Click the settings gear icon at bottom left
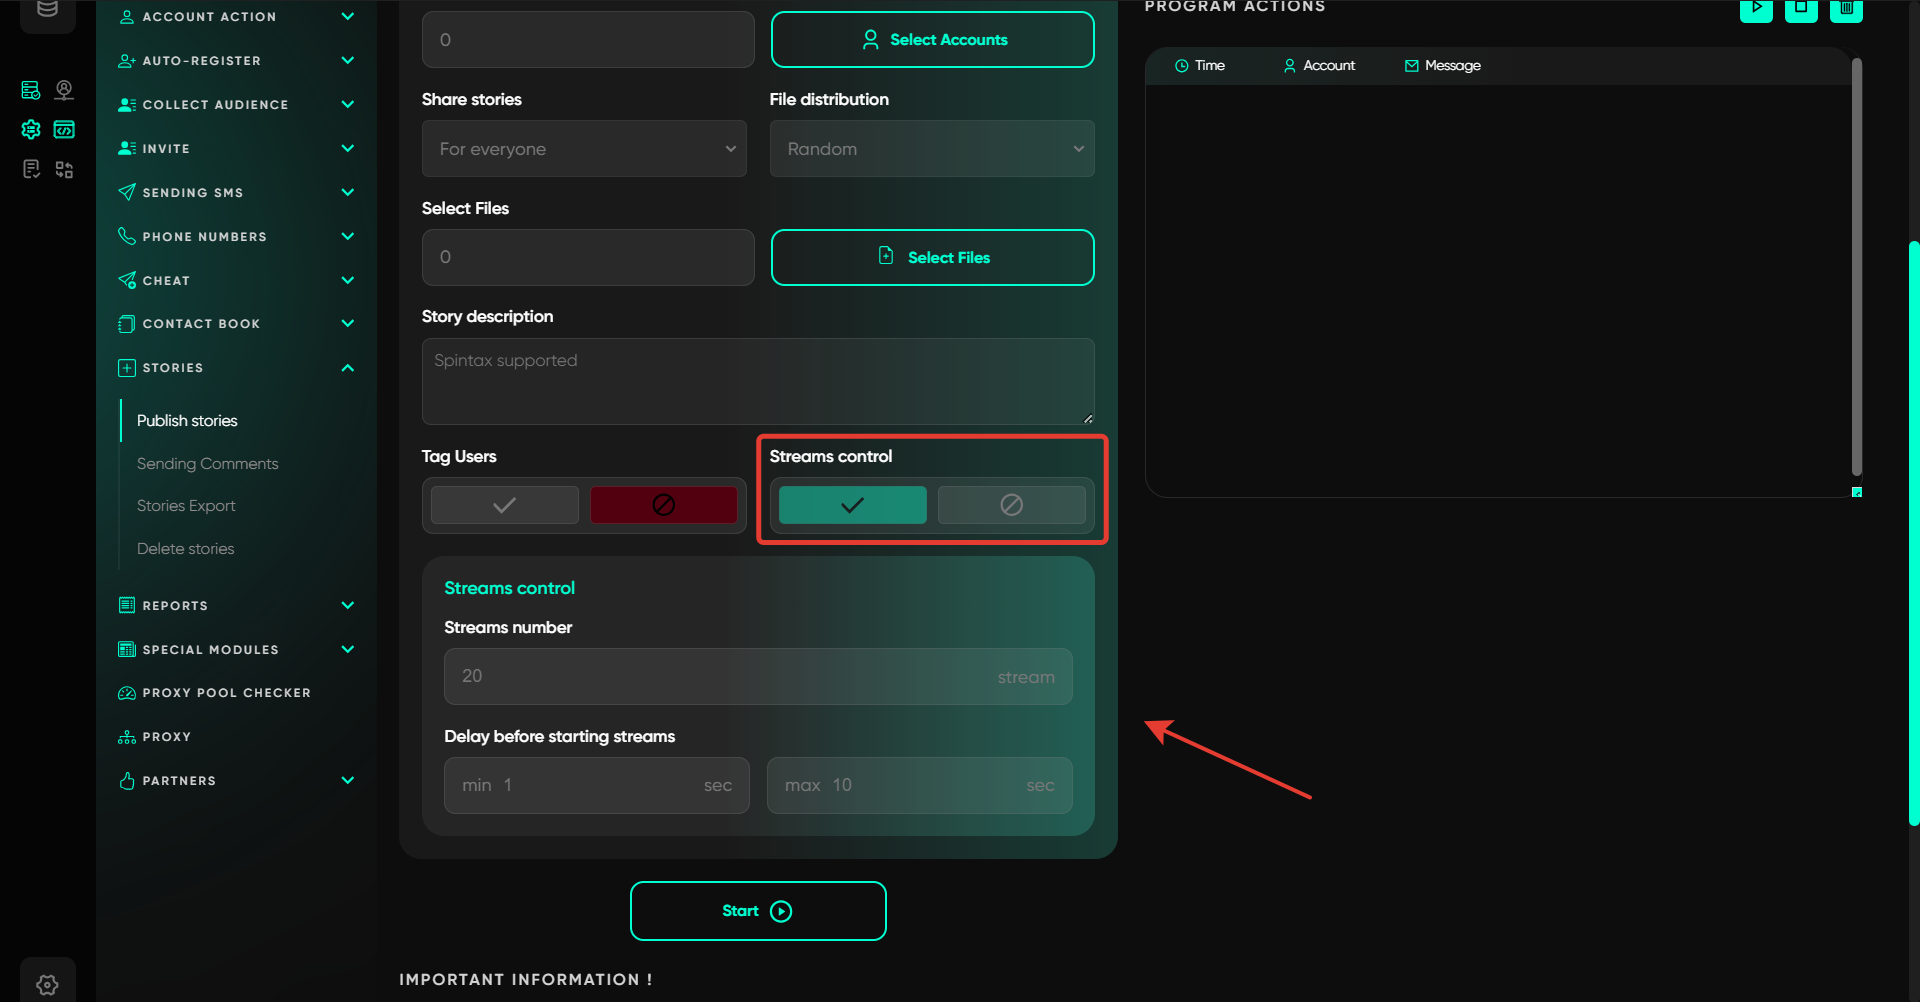The image size is (1920, 1002). point(47,984)
